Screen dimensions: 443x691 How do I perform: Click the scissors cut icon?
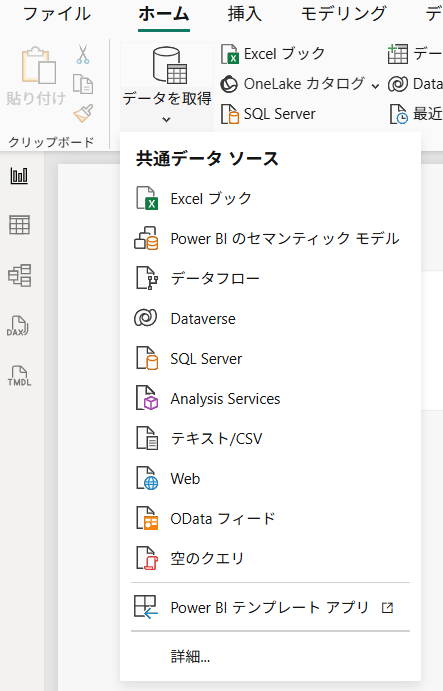pos(83,54)
